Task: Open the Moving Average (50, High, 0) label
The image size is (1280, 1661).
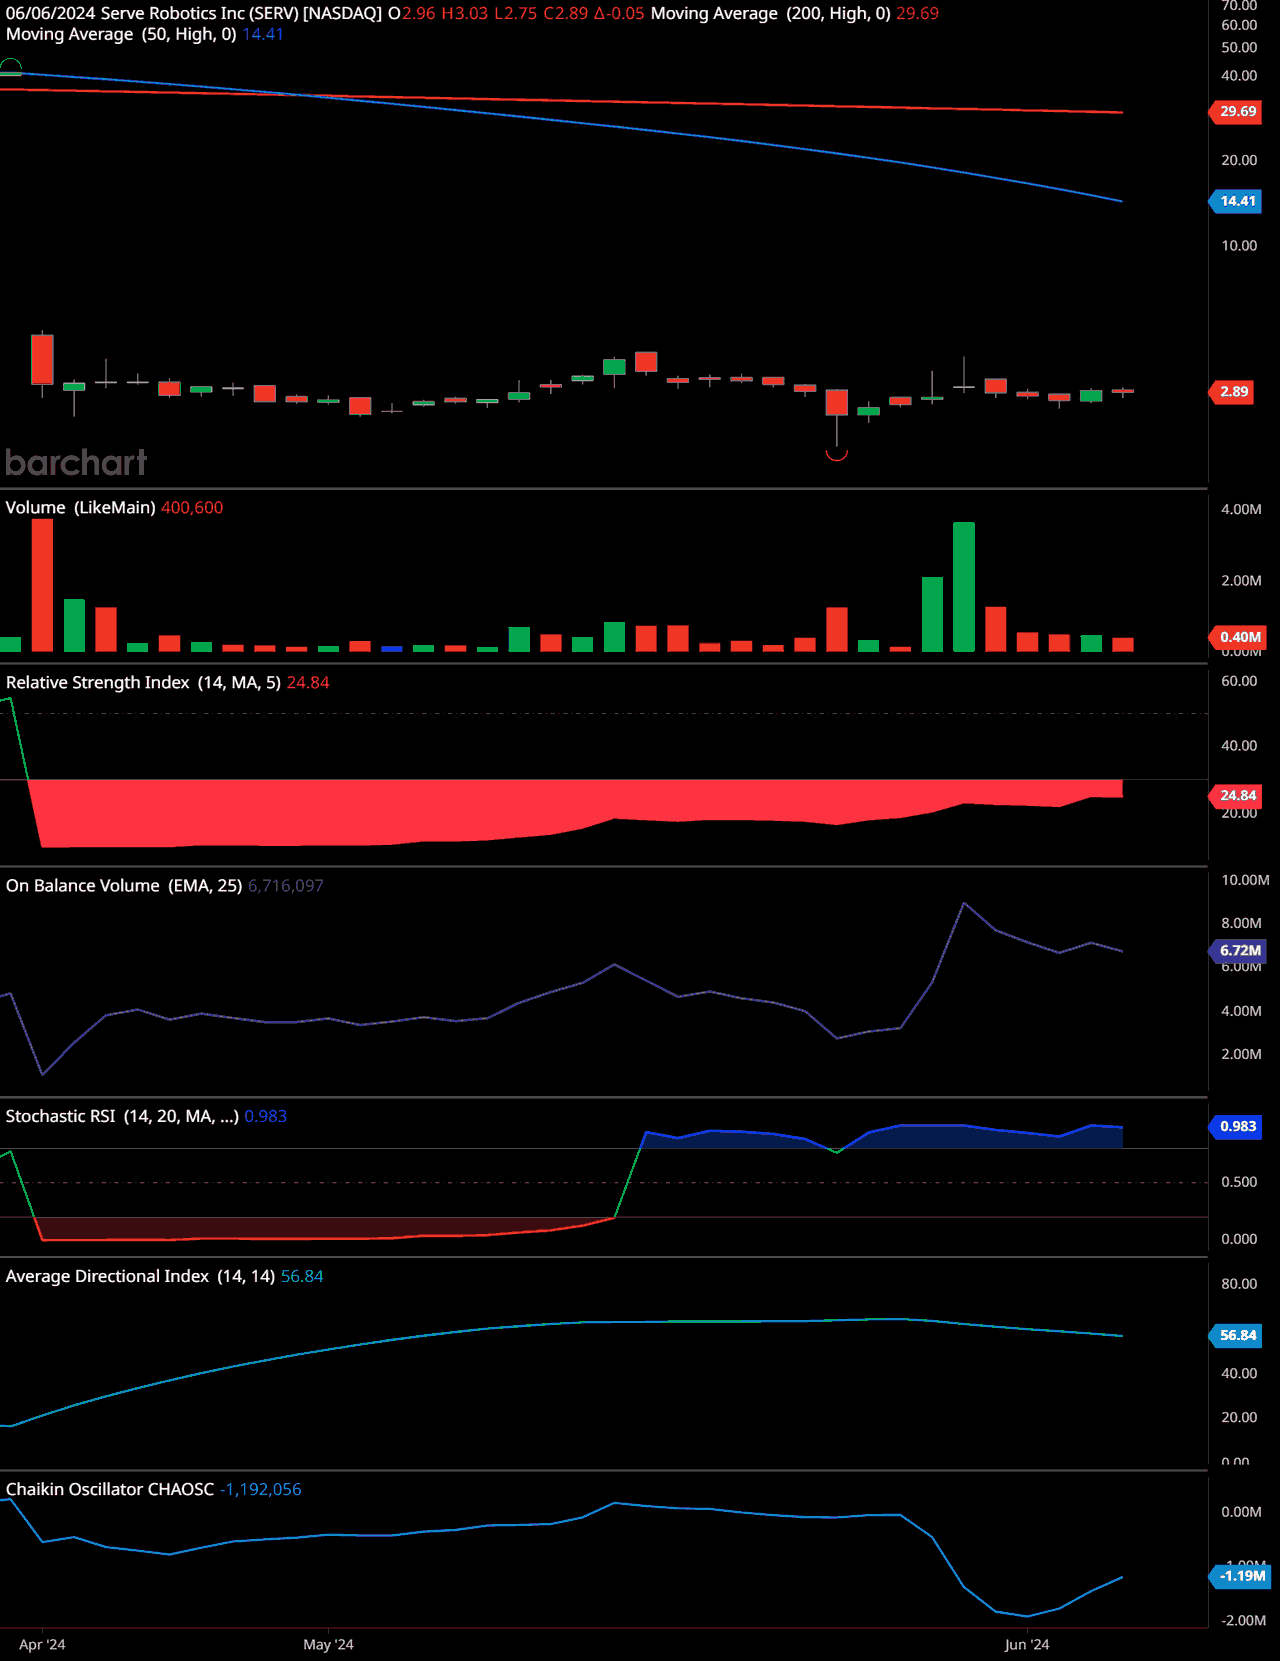Action: point(121,34)
